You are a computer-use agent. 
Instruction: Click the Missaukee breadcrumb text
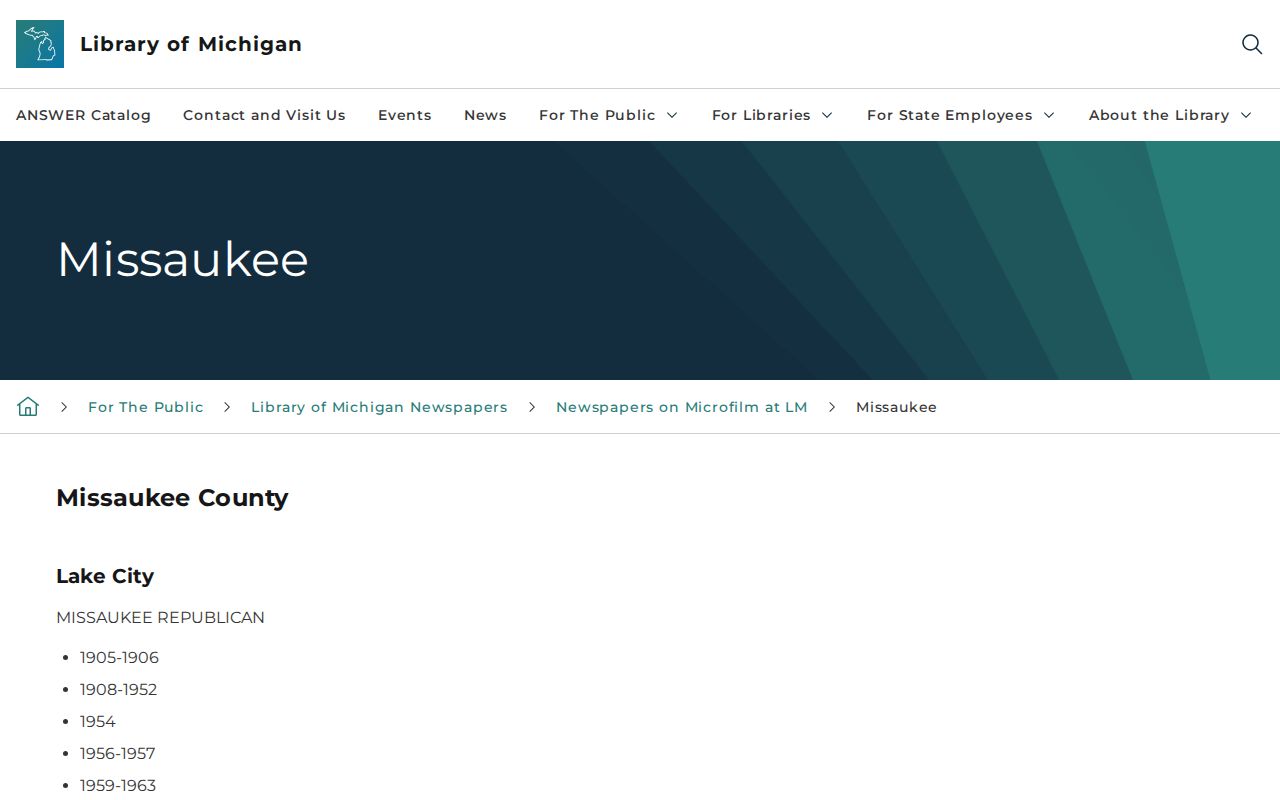896,407
